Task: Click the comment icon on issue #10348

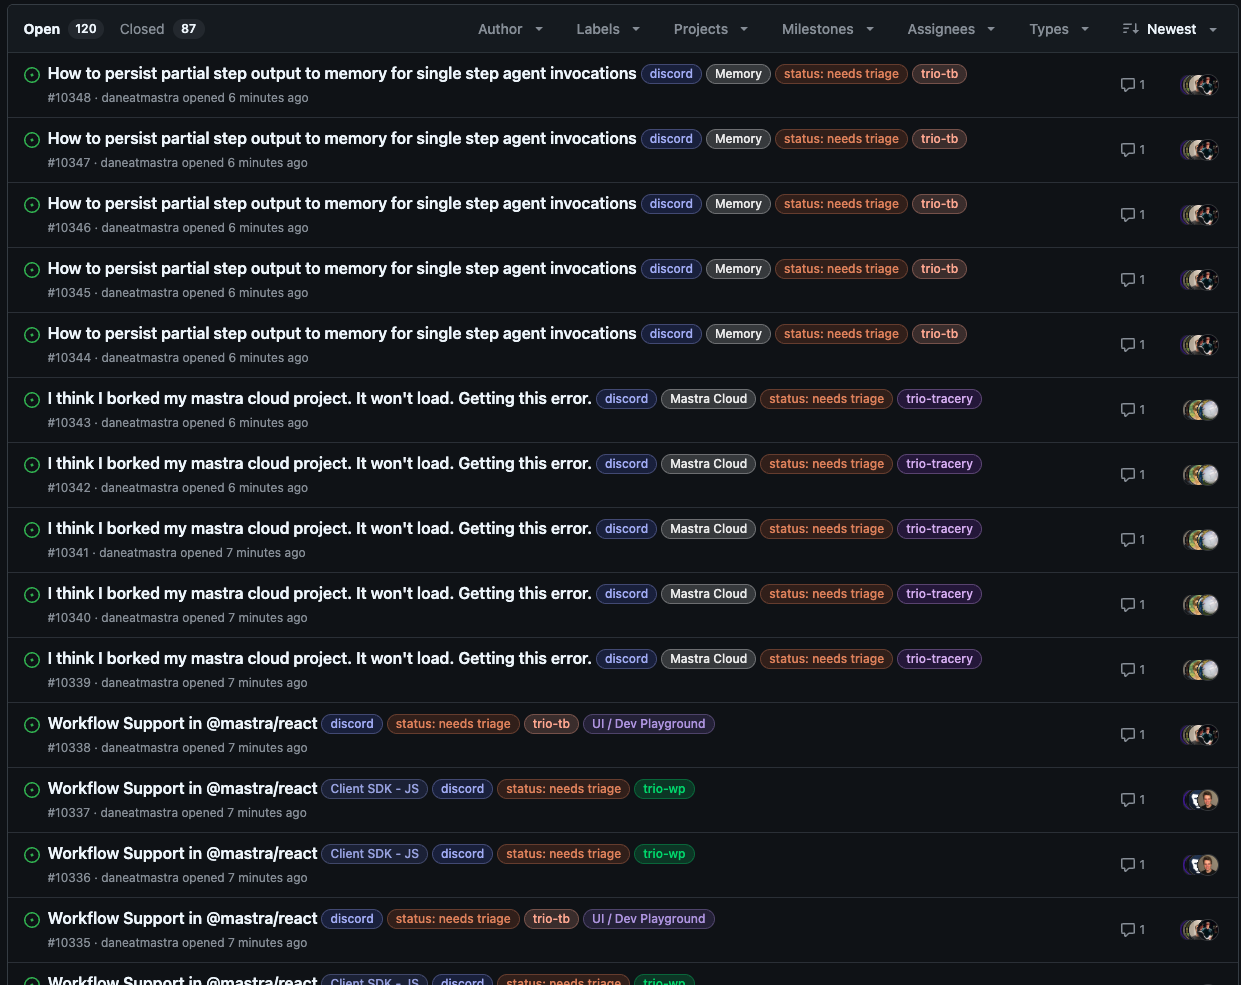Action: pyautogui.click(x=1128, y=85)
